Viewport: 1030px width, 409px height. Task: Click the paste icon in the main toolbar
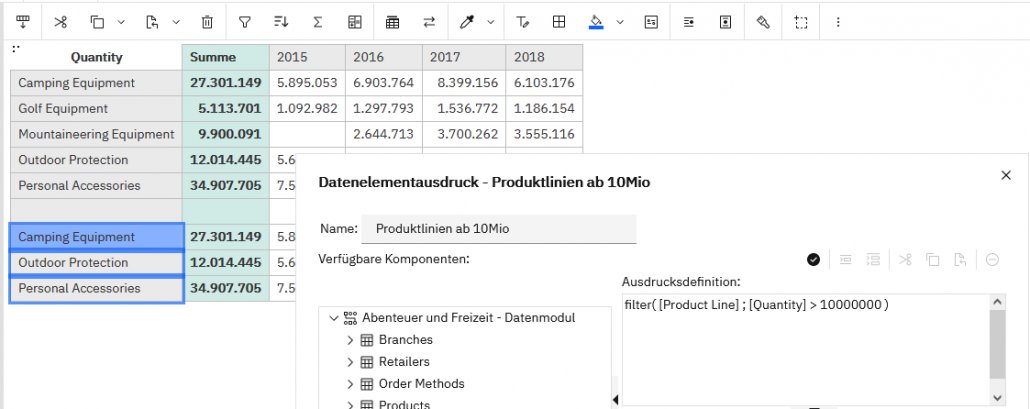coord(152,22)
